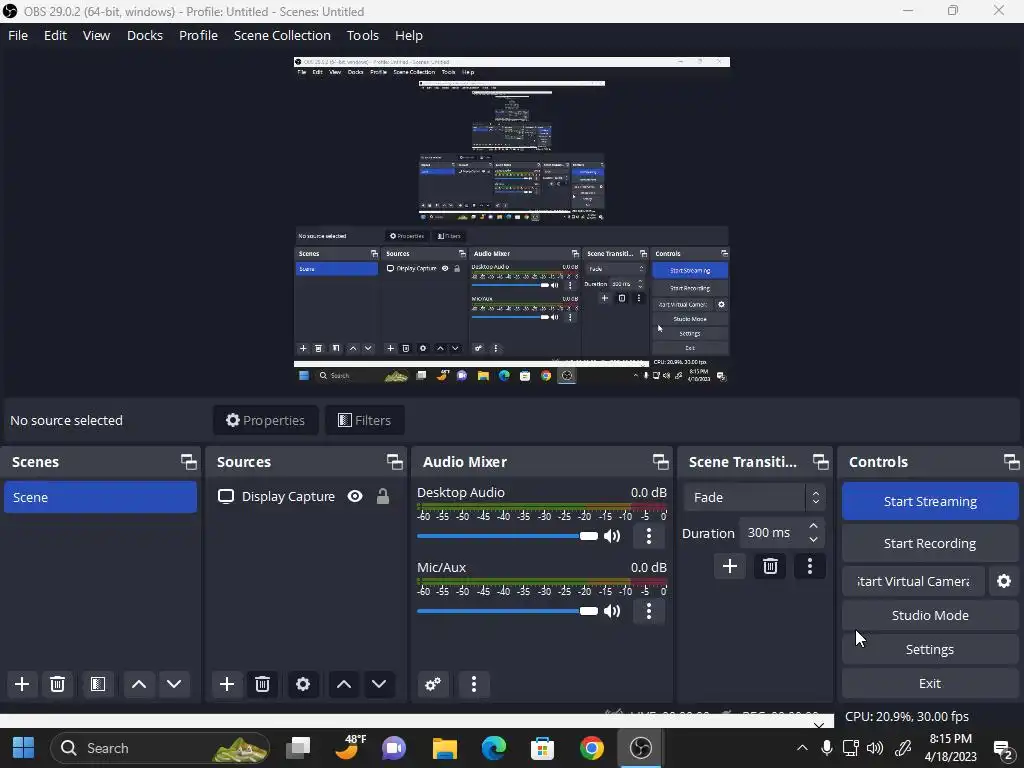Click Start Virtual Camera button
The image size is (1024, 768).
point(913,581)
